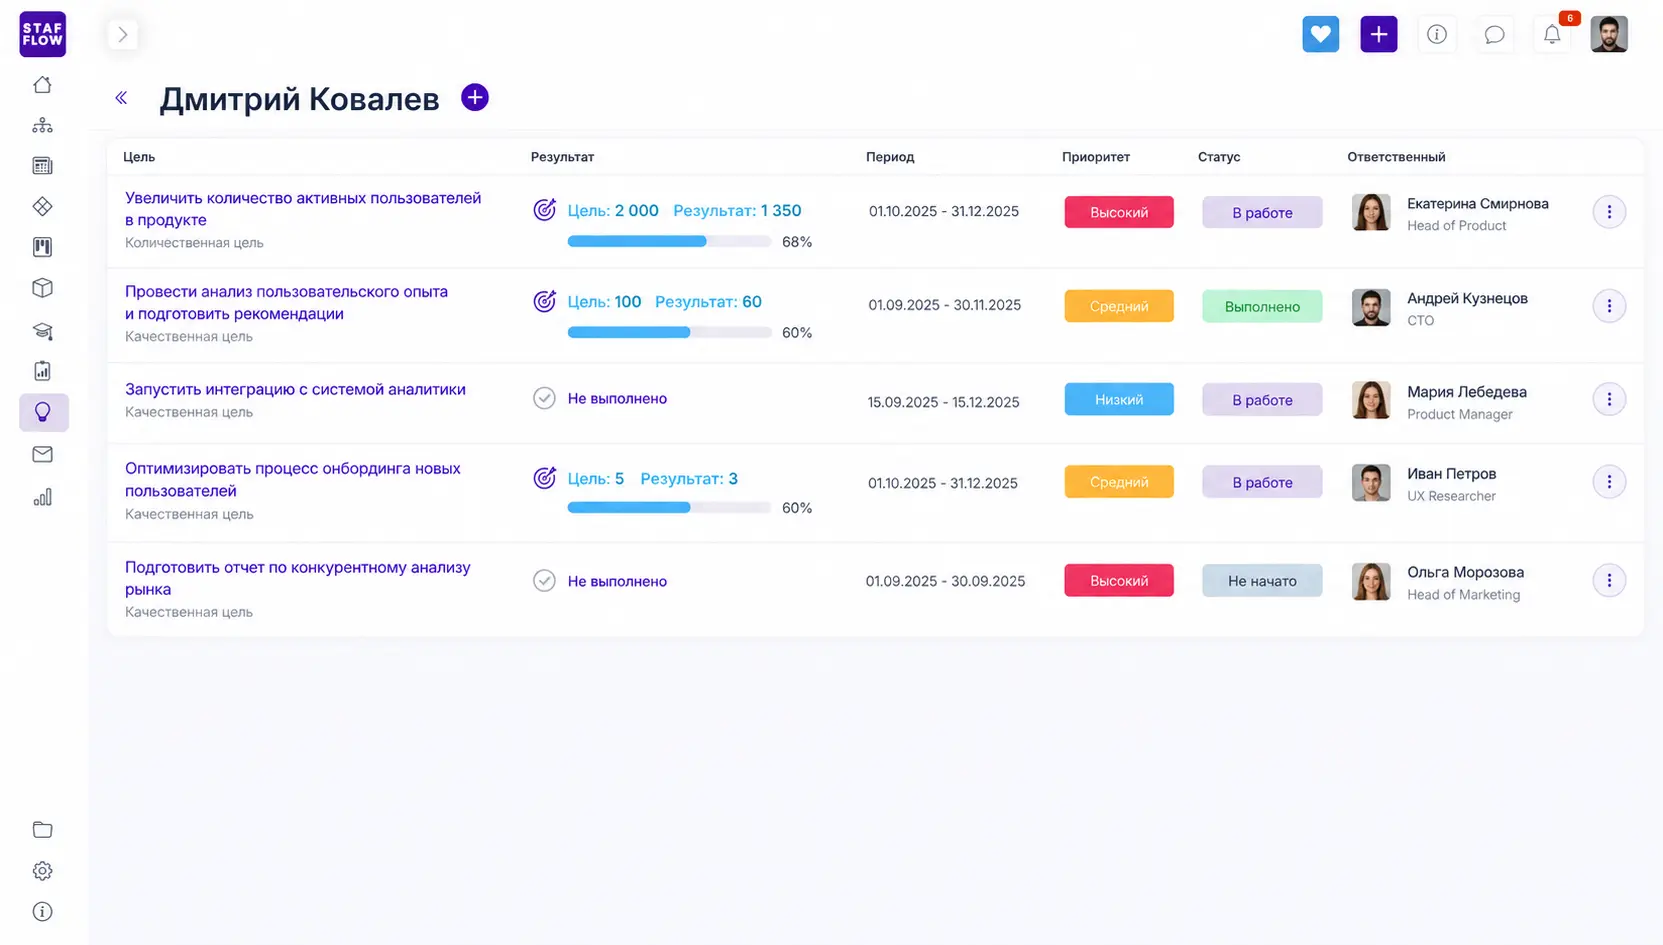This screenshot has width=1663, height=945.
Task: Open the graduation cap learning icon
Action: 42,331
